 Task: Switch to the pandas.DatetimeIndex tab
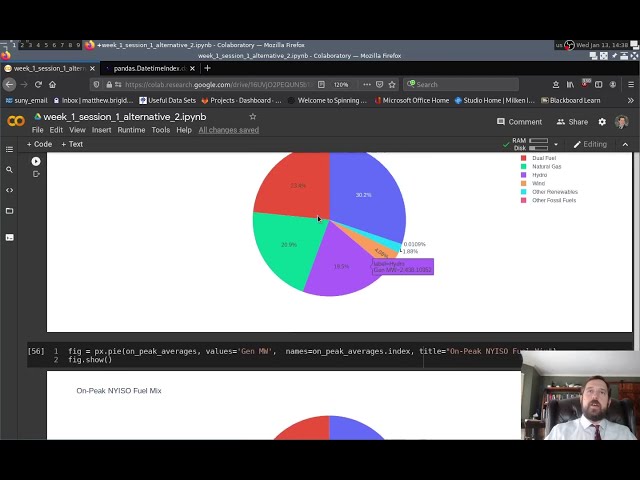click(x=150, y=68)
